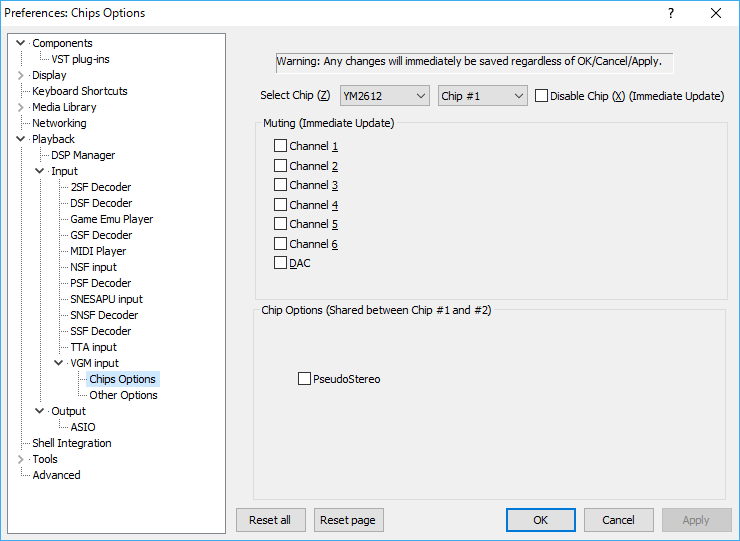This screenshot has height=541, width=740.
Task: Select NSF input in tree
Action: click(x=93, y=267)
